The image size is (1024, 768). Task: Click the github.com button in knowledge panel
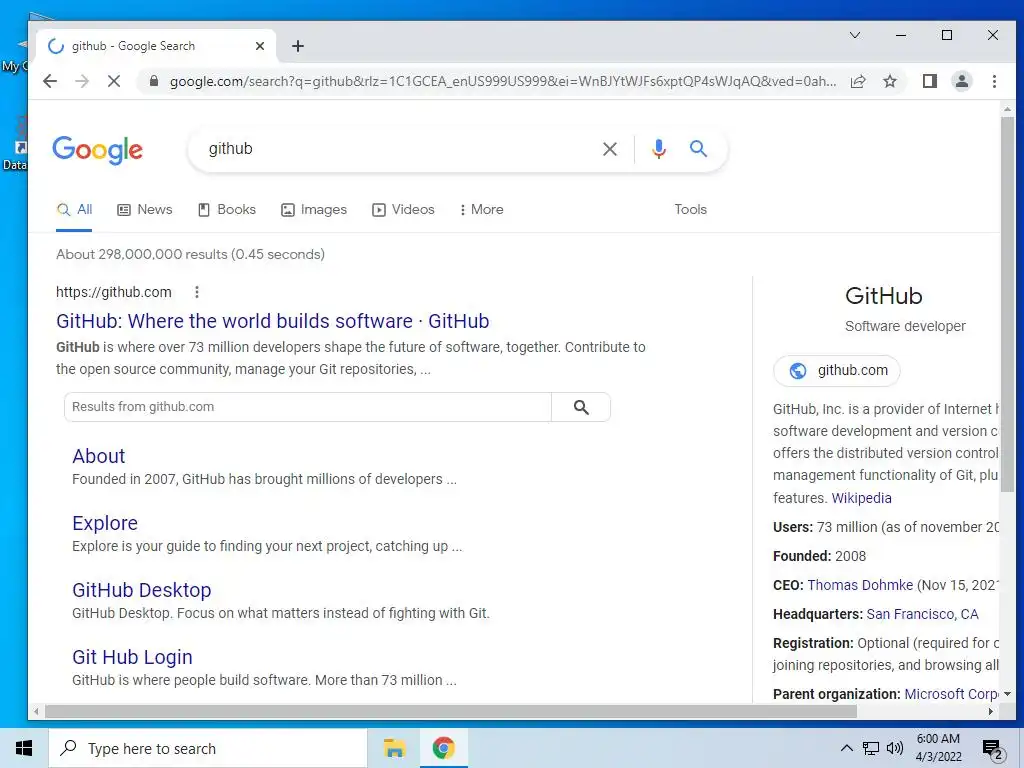837,370
